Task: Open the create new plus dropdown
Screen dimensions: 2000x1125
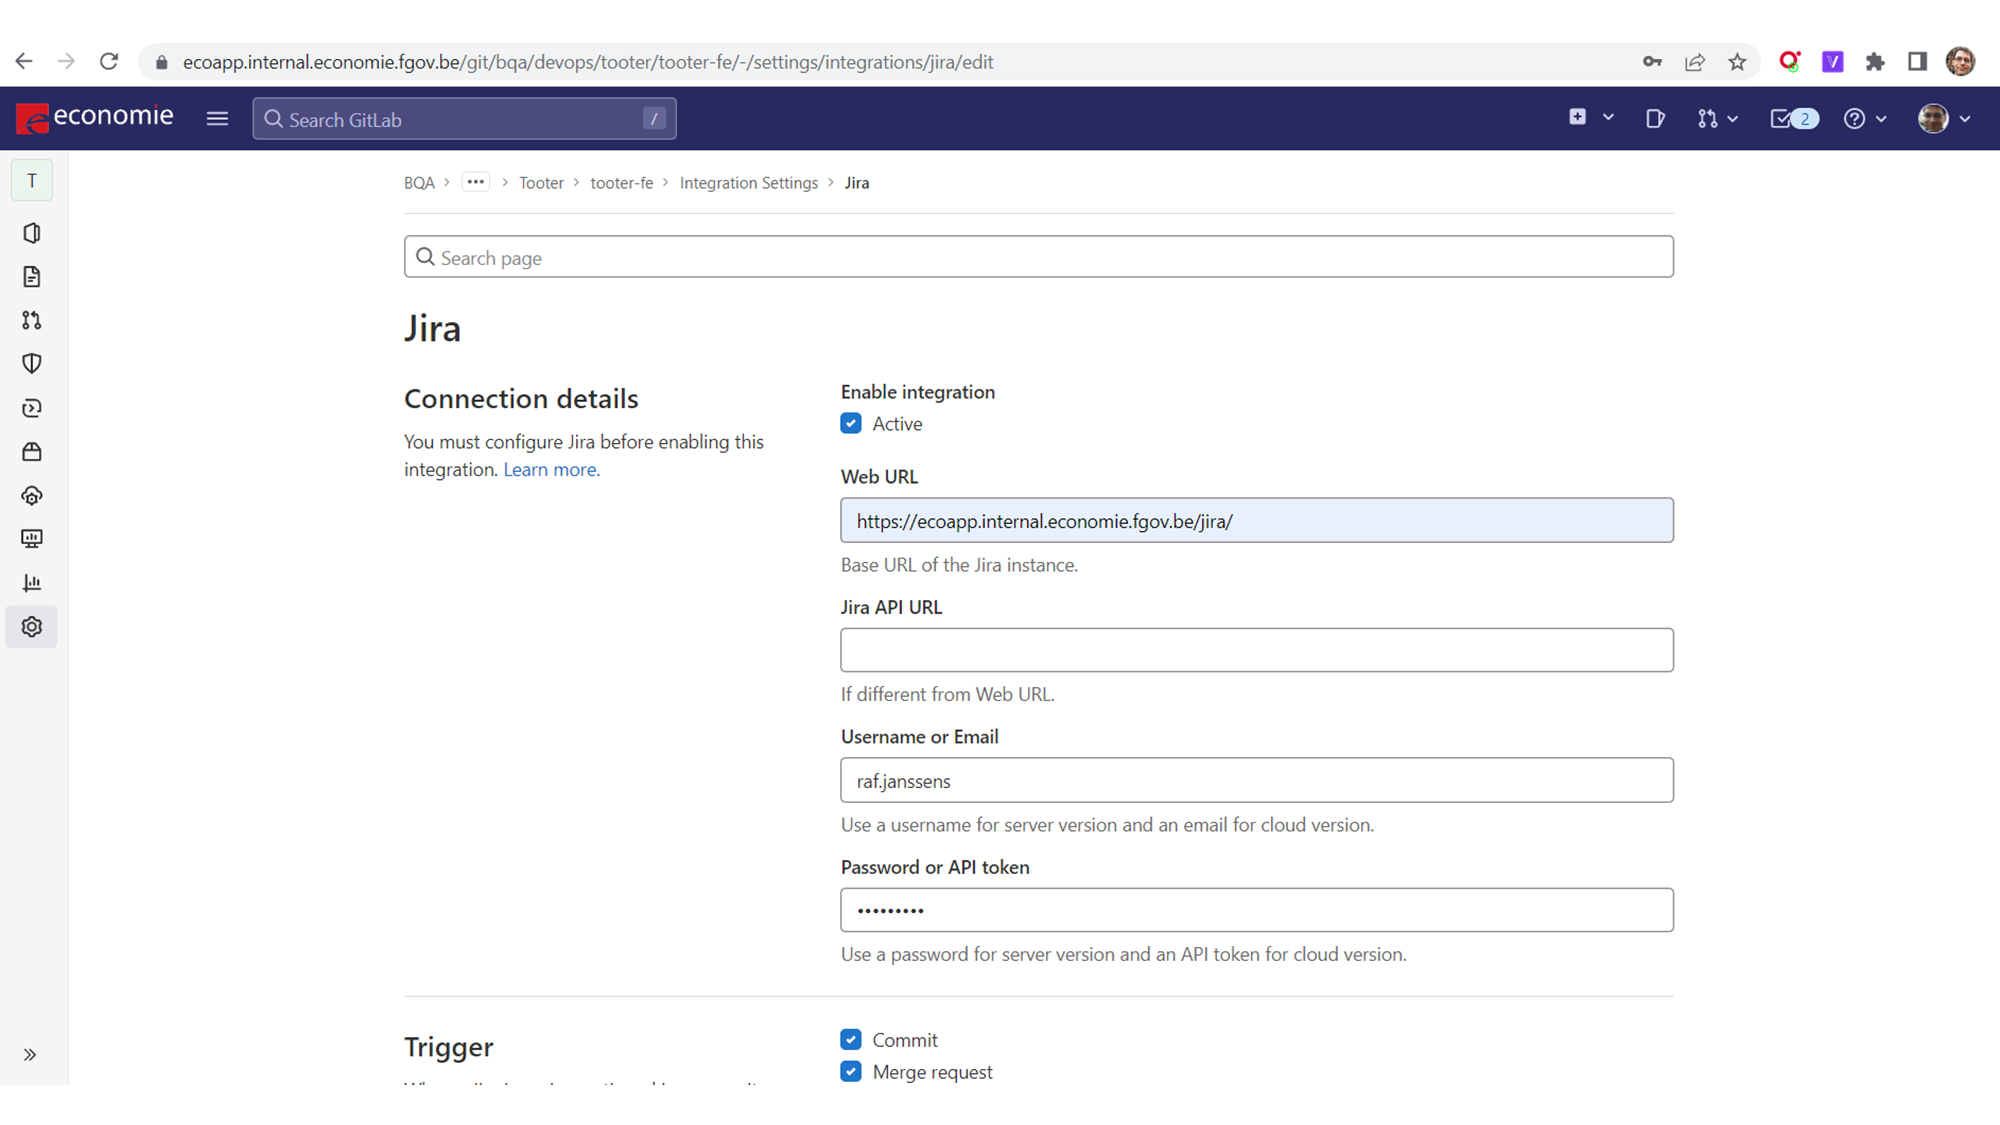Action: (1590, 118)
